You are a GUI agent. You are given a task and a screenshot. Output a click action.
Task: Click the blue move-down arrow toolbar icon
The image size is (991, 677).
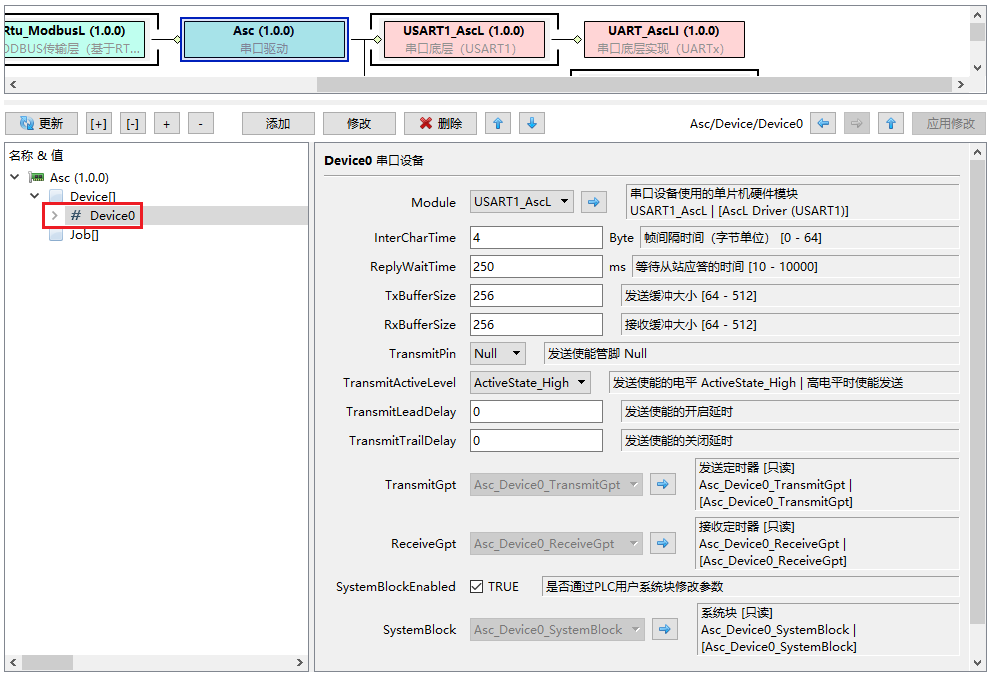click(x=532, y=123)
